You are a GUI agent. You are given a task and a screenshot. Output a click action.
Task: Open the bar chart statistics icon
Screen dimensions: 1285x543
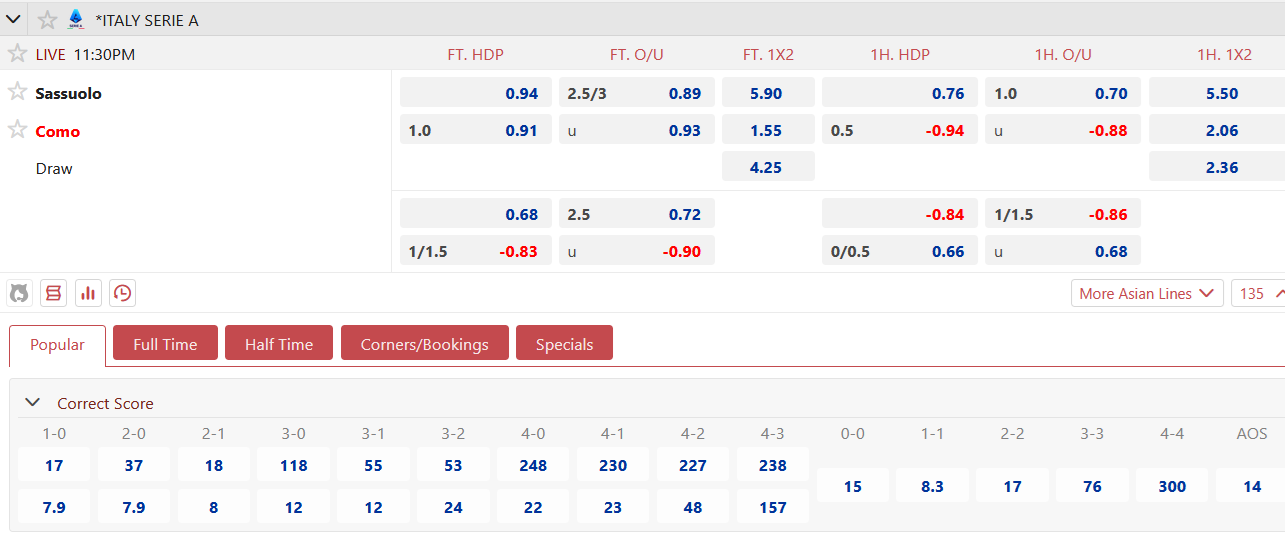(x=88, y=293)
